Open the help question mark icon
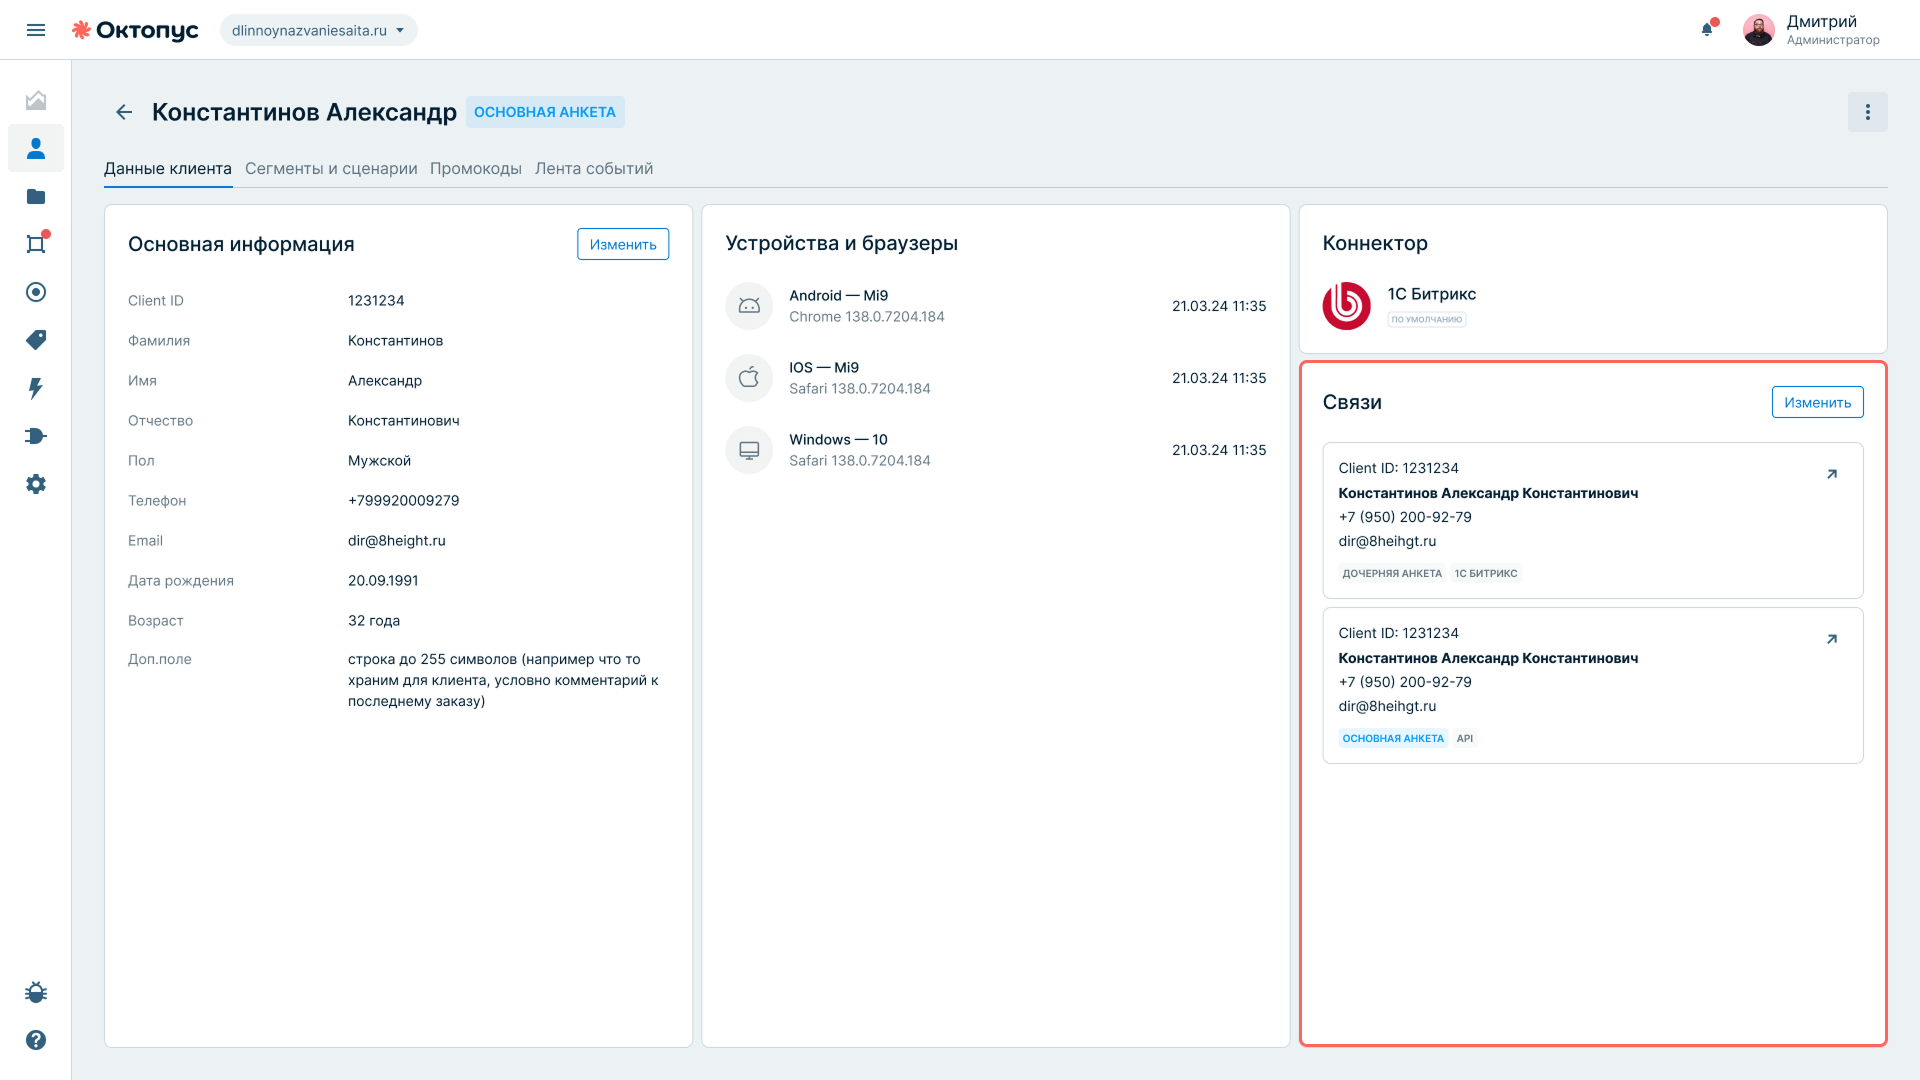Viewport: 1920px width, 1080px height. [36, 1040]
